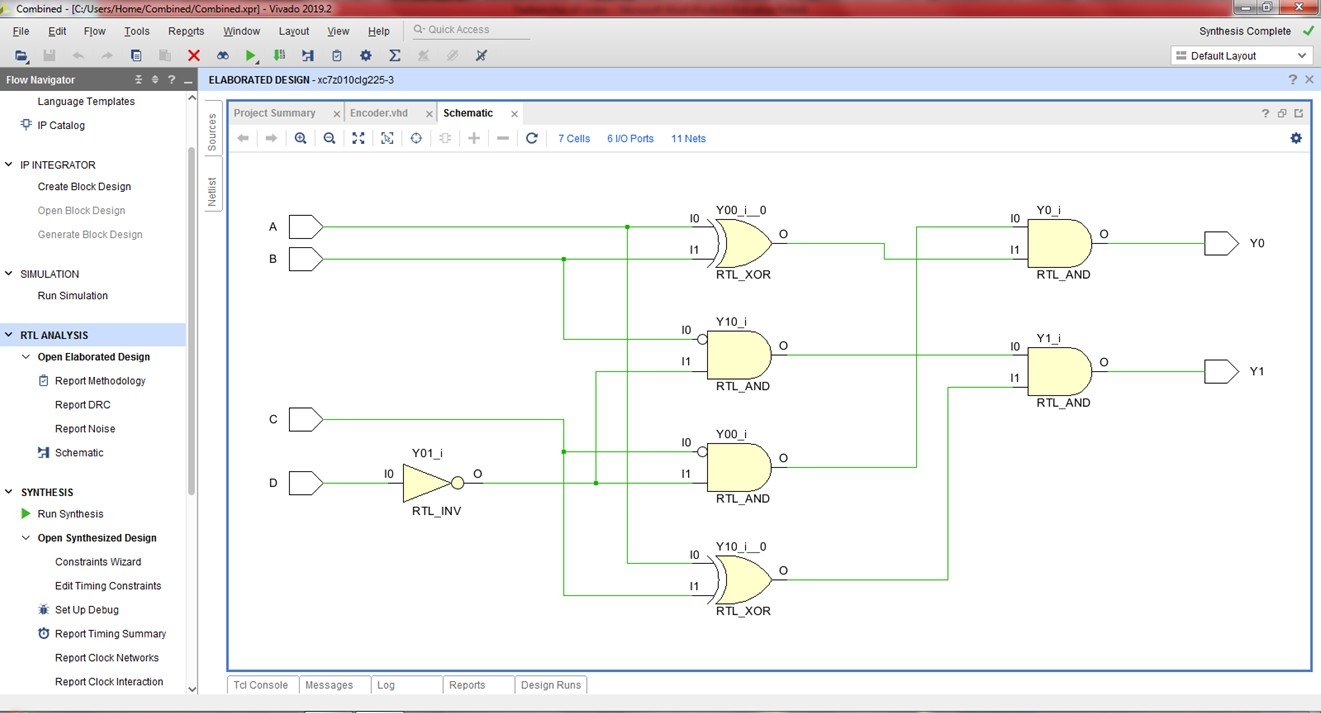Click the auto-fit selection crosshair icon
Image resolution: width=1321 pixels, height=713 pixels.
click(416, 138)
